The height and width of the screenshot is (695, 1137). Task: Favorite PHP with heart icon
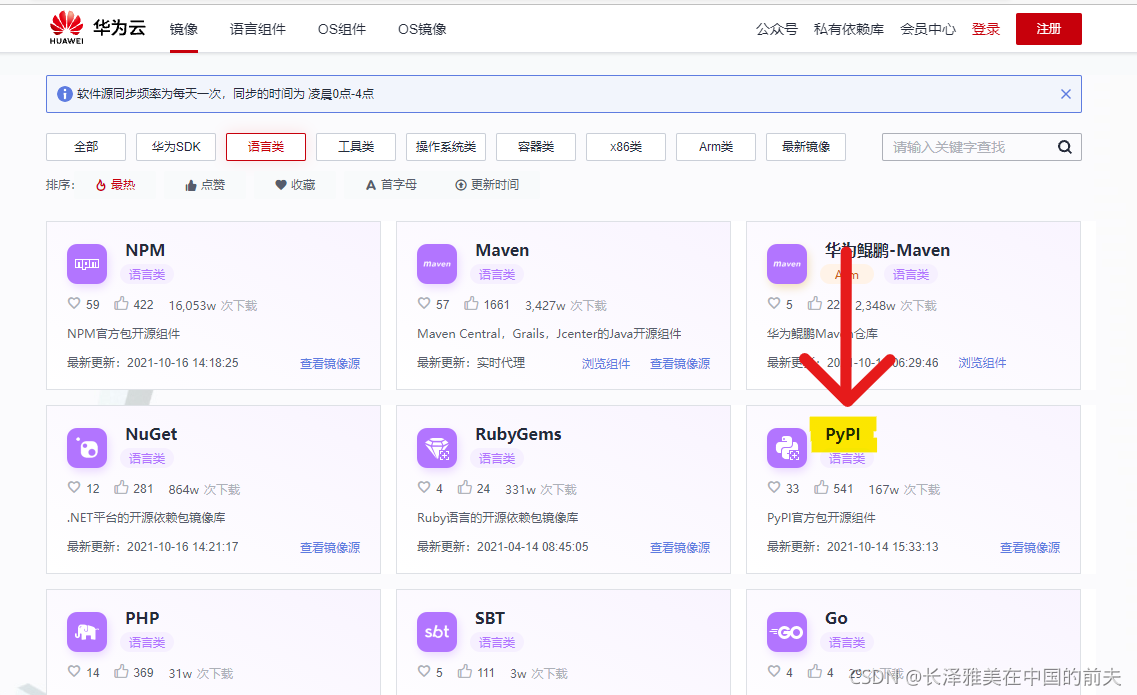(x=74, y=671)
